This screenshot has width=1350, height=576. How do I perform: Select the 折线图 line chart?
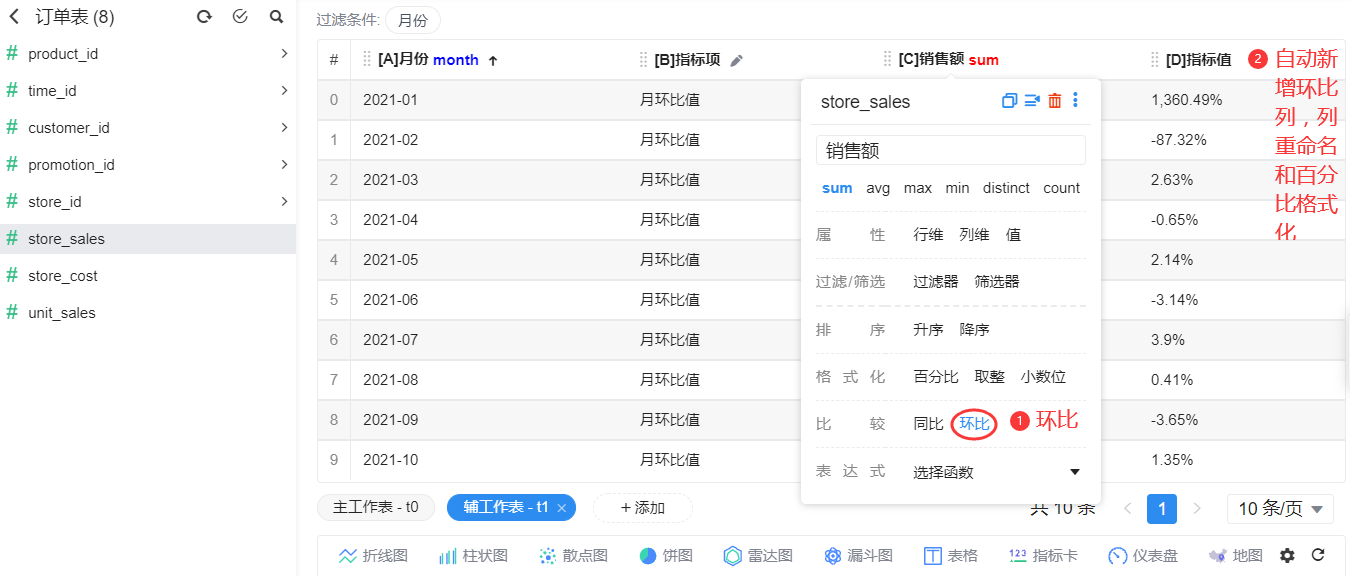pyautogui.click(x=373, y=556)
